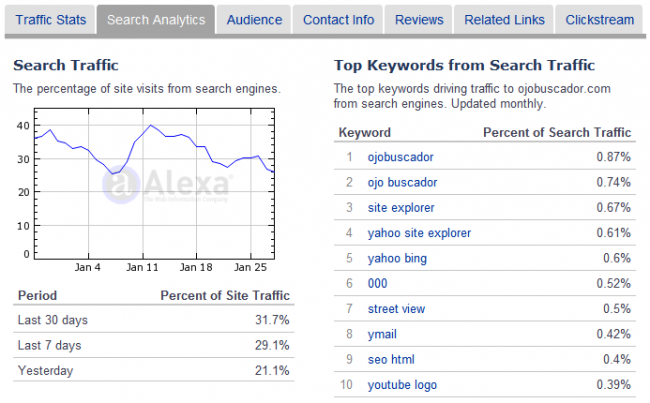Open the Traffic Stats tab

point(51,20)
